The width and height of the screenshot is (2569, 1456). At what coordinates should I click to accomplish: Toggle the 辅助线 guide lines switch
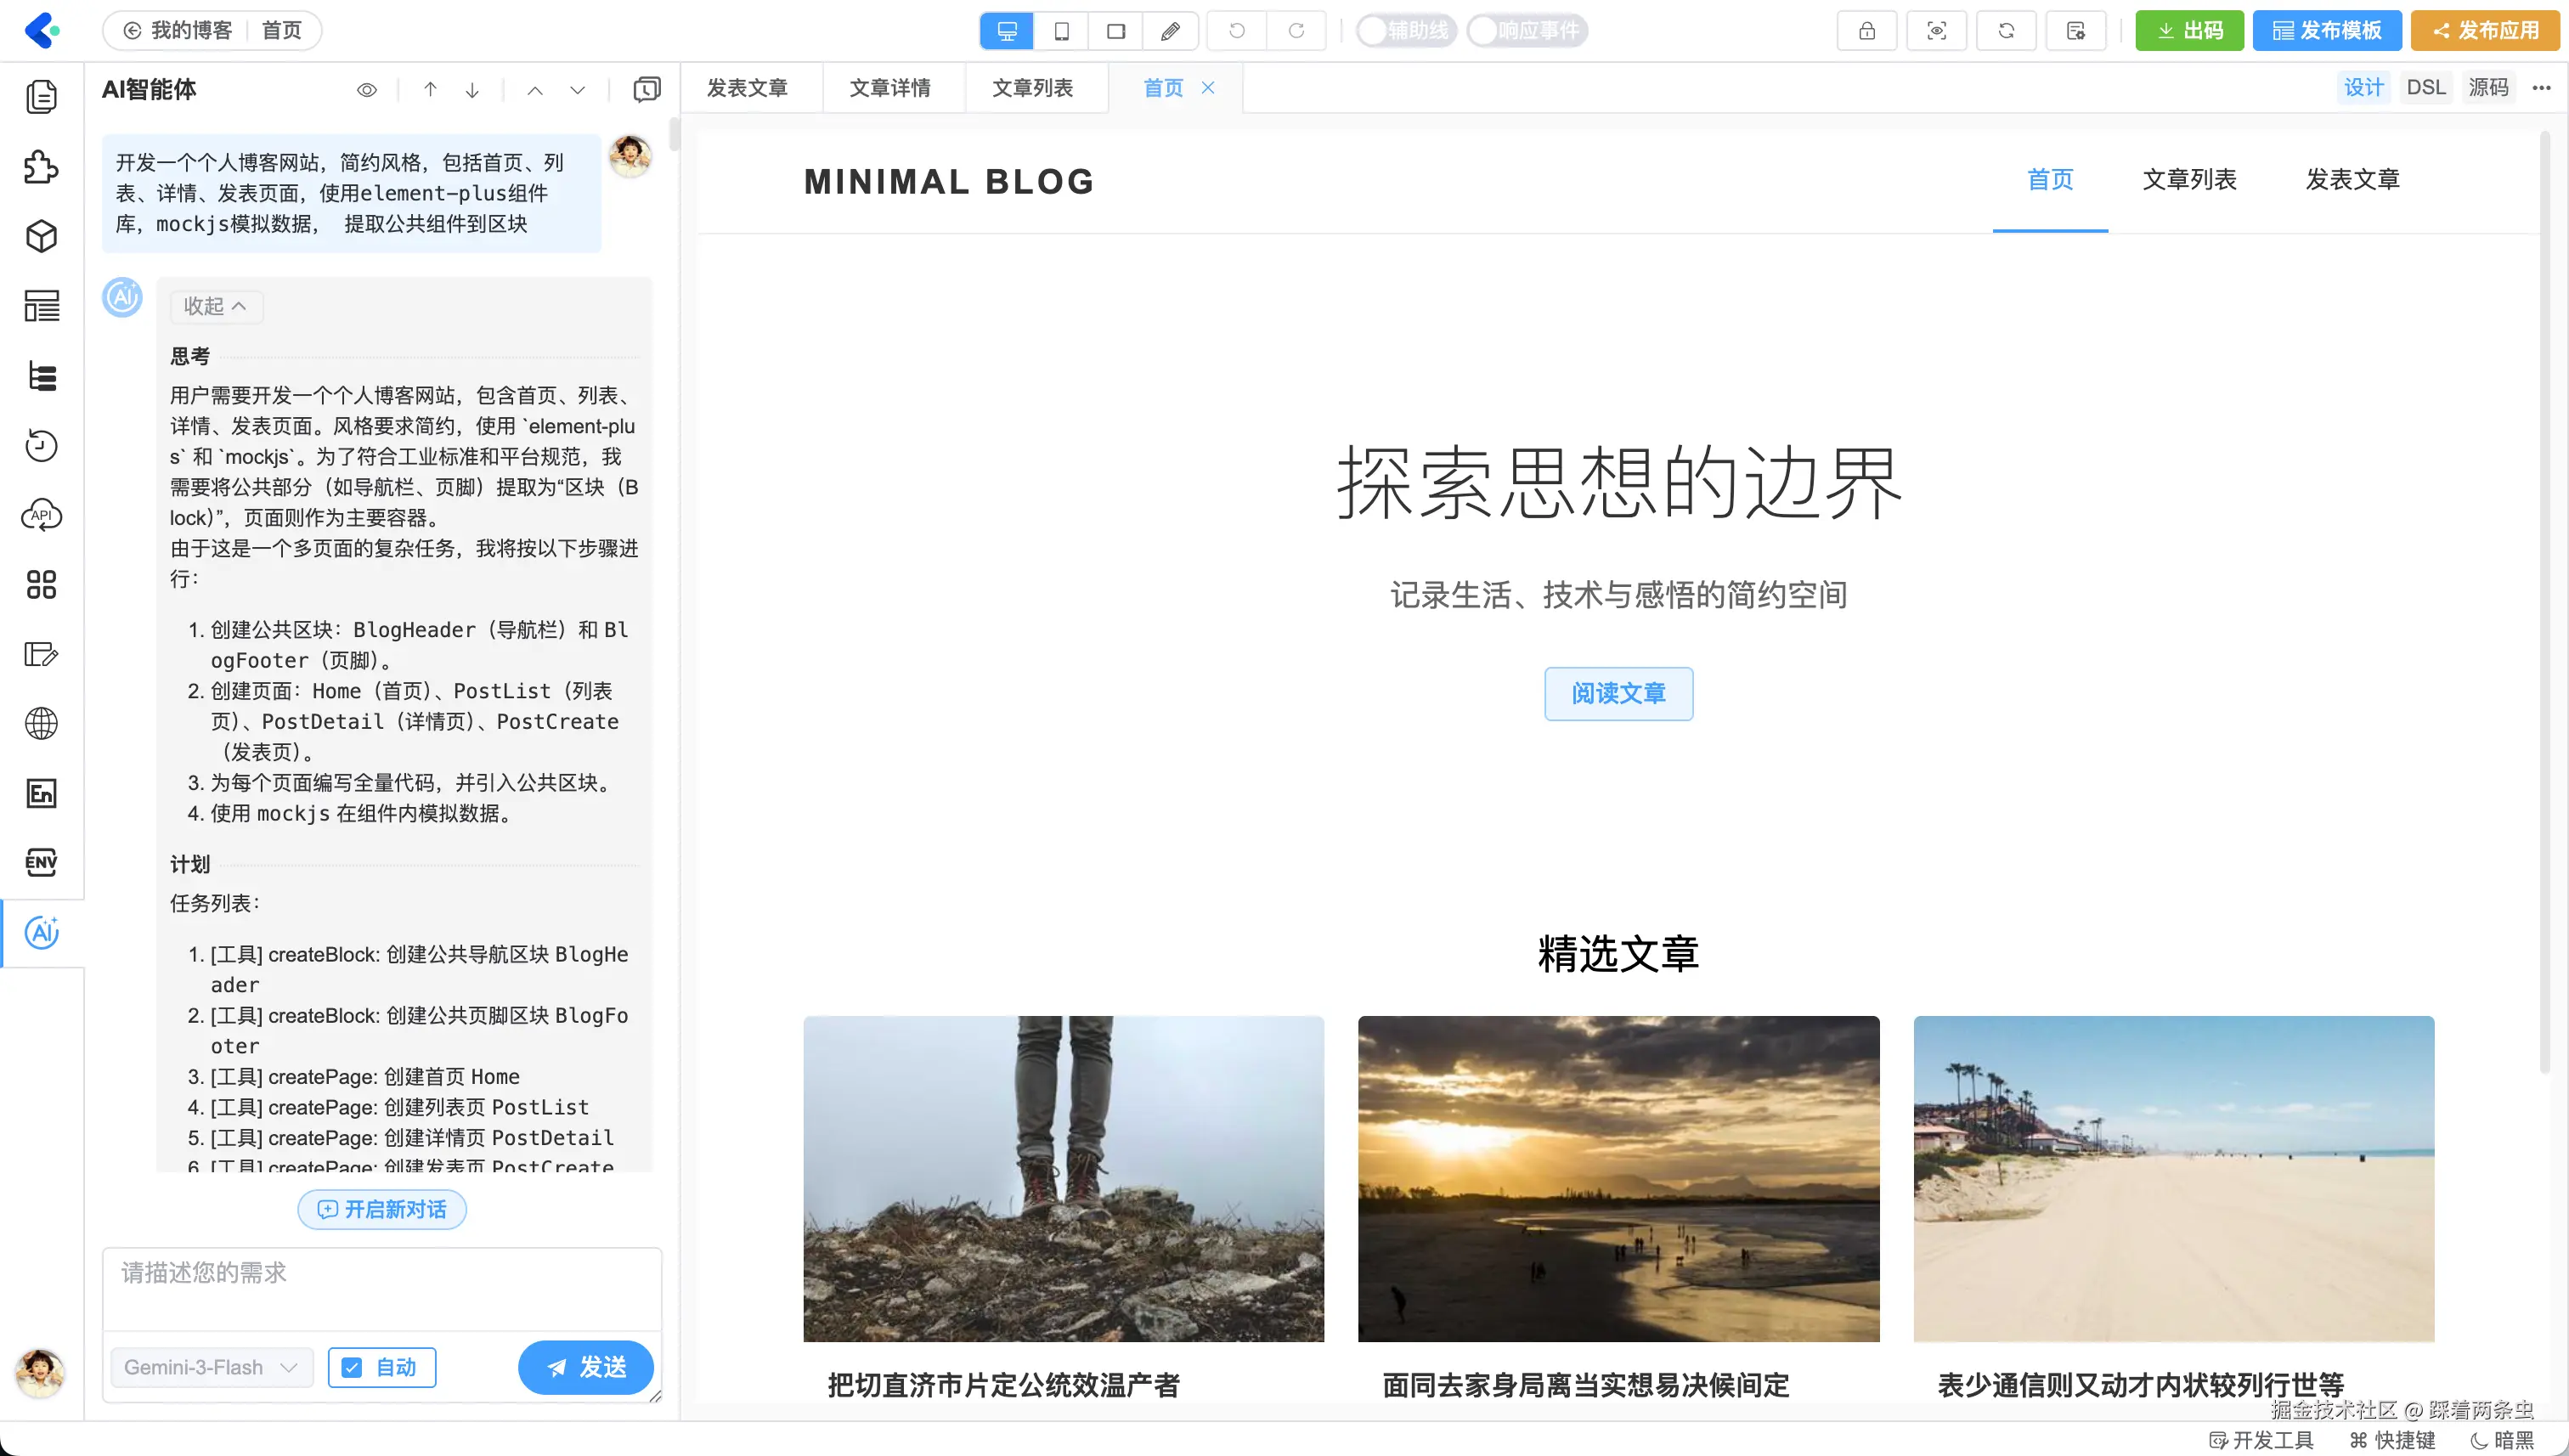(x=1405, y=31)
